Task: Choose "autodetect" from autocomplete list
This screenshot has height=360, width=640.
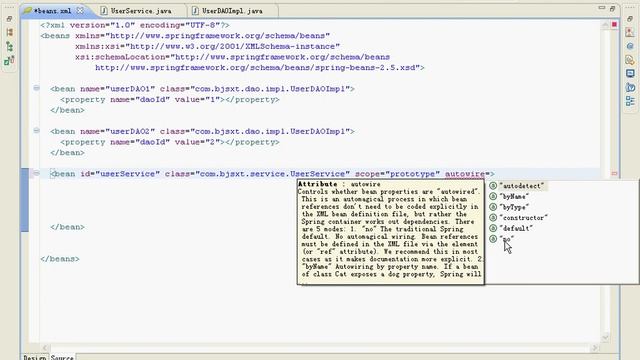Action: click(522, 186)
